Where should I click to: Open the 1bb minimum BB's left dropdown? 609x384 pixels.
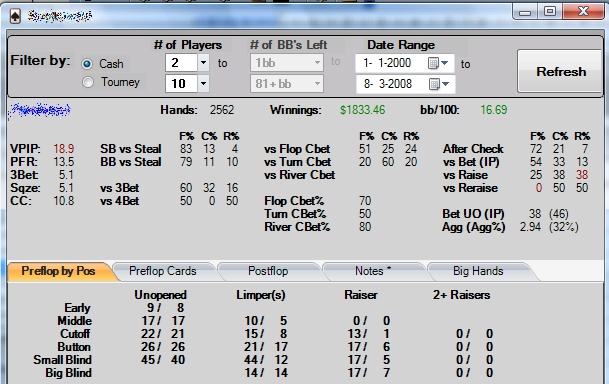[287, 63]
